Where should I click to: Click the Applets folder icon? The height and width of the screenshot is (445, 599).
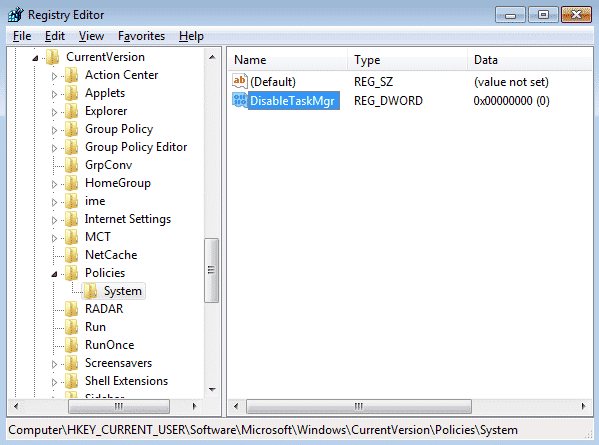pos(71,93)
